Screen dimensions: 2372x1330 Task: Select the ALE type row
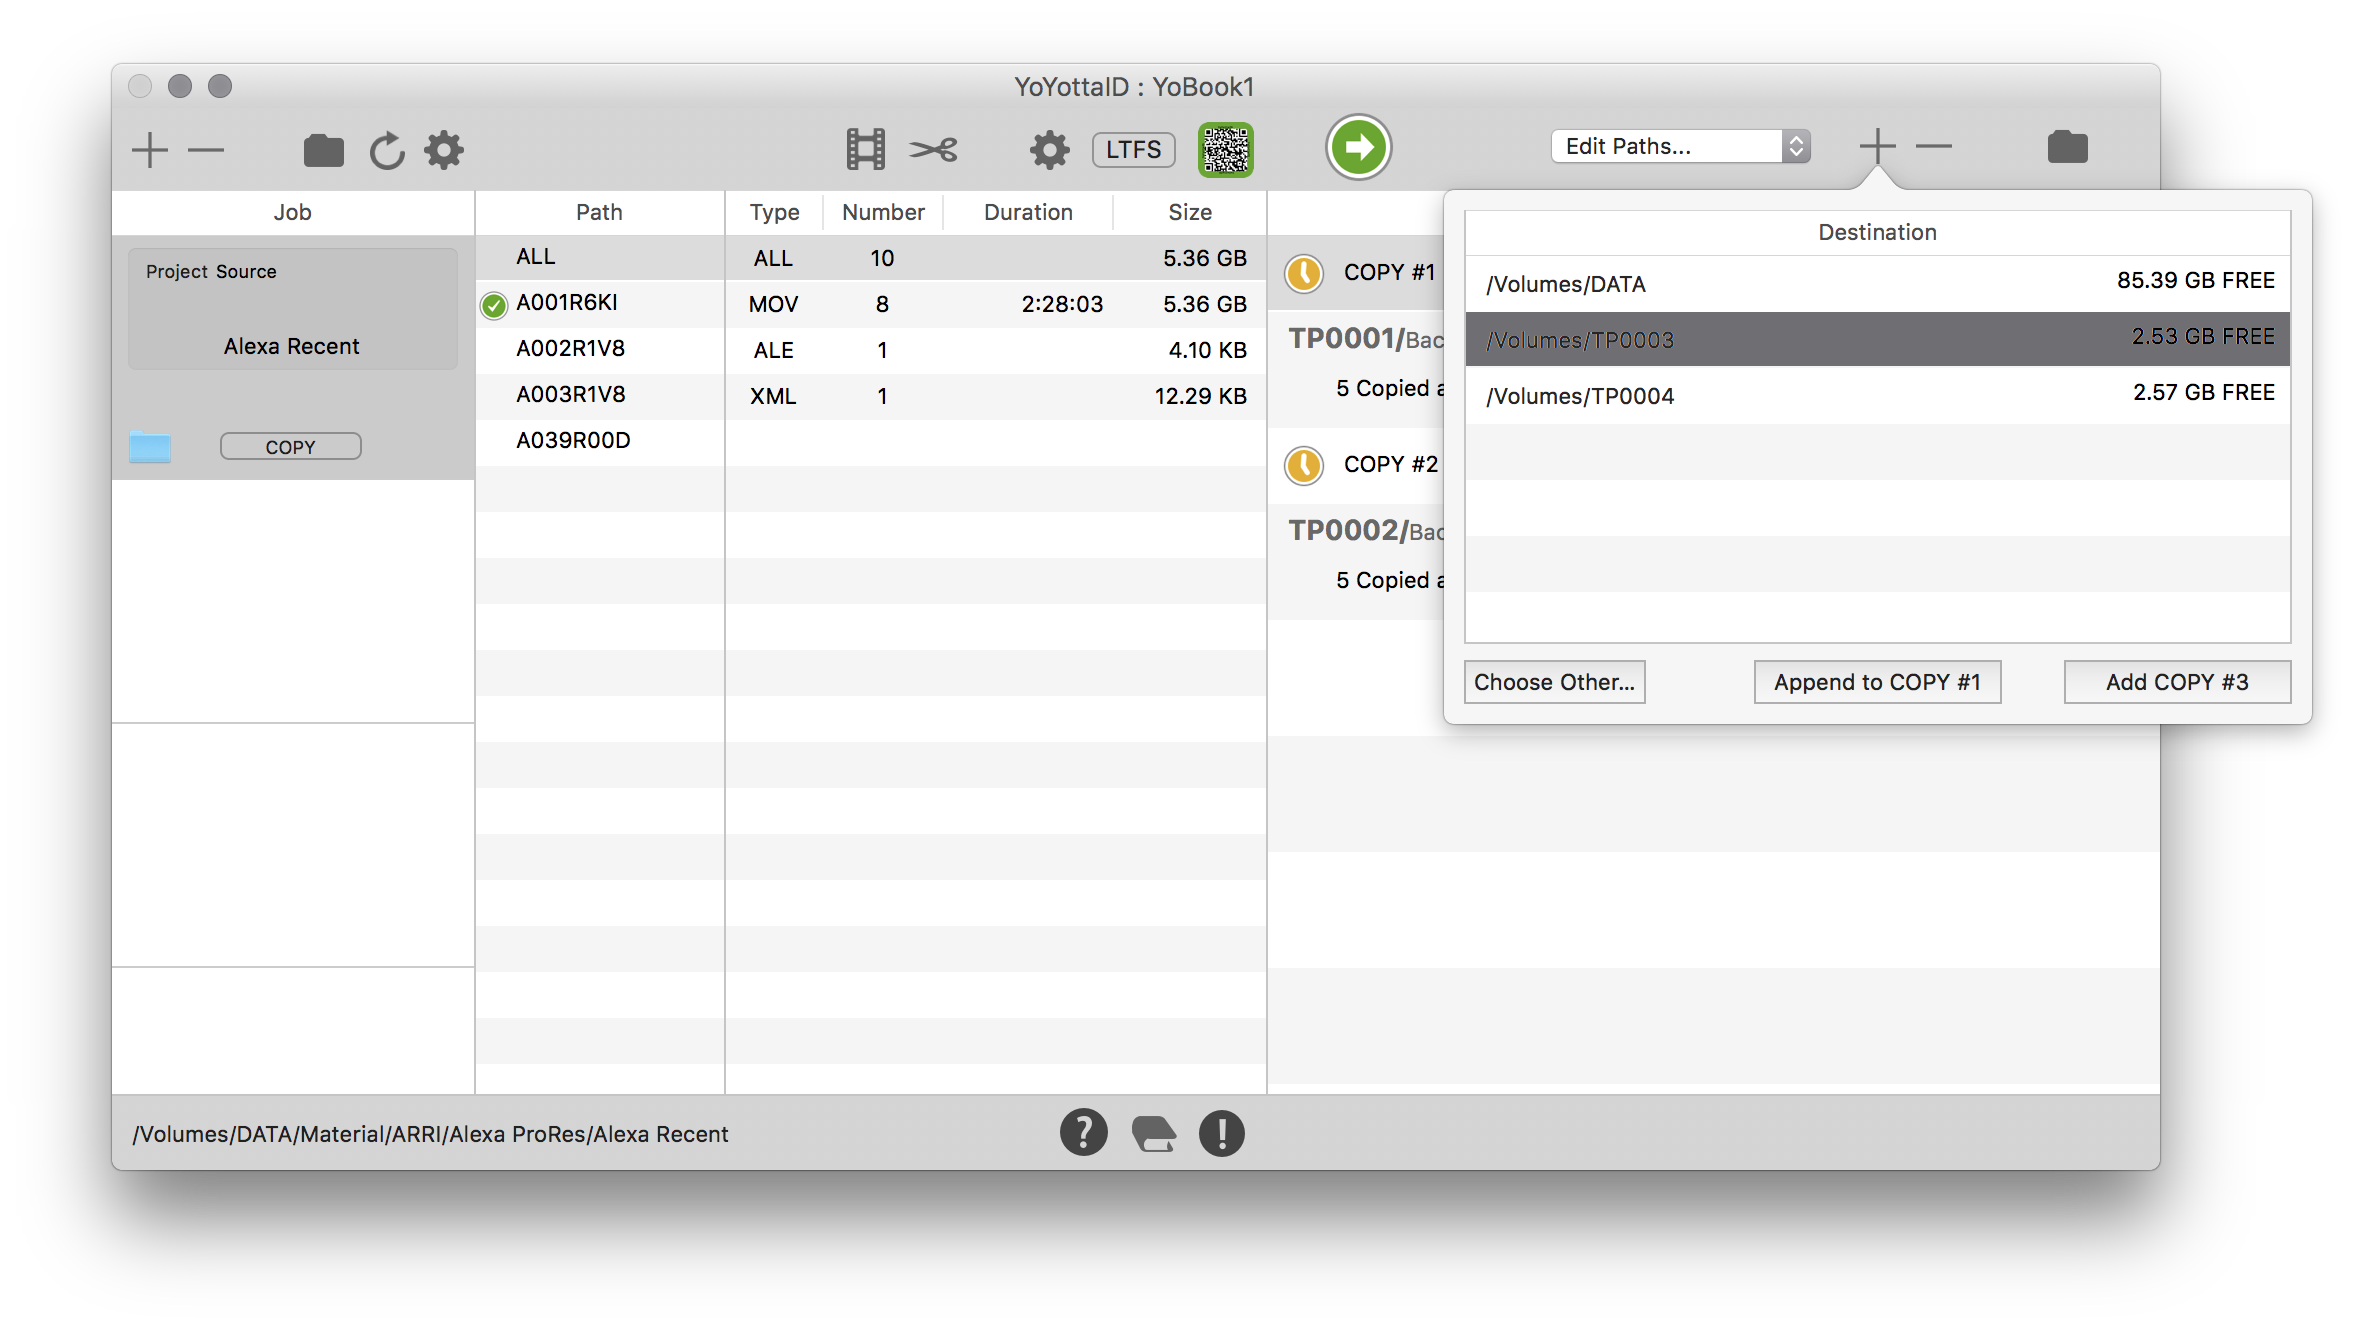pos(996,350)
